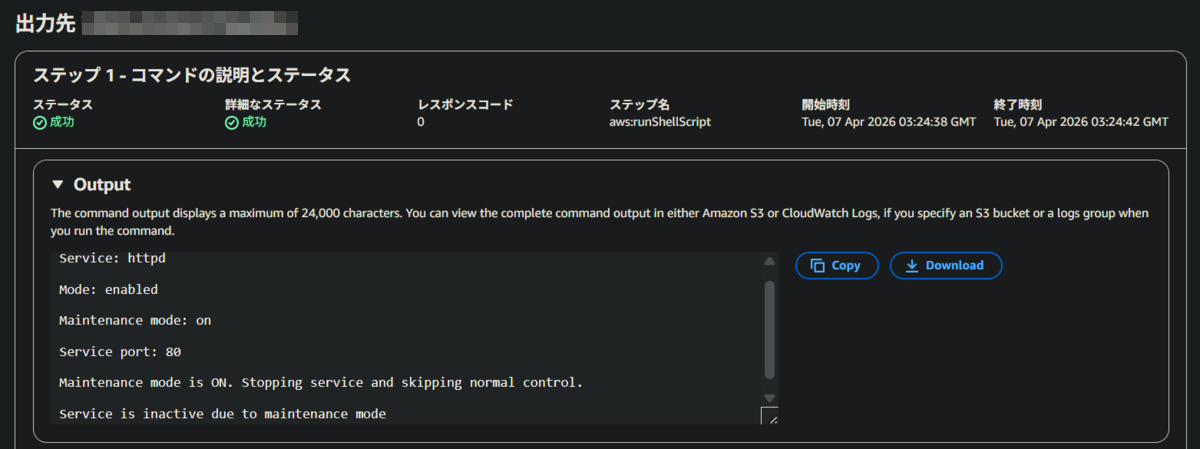Click the Download button
1200x449 pixels.
point(946,265)
